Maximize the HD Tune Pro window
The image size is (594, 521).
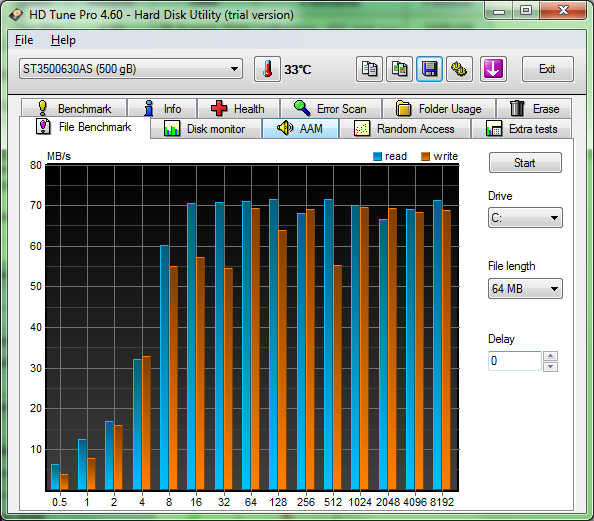pos(526,11)
